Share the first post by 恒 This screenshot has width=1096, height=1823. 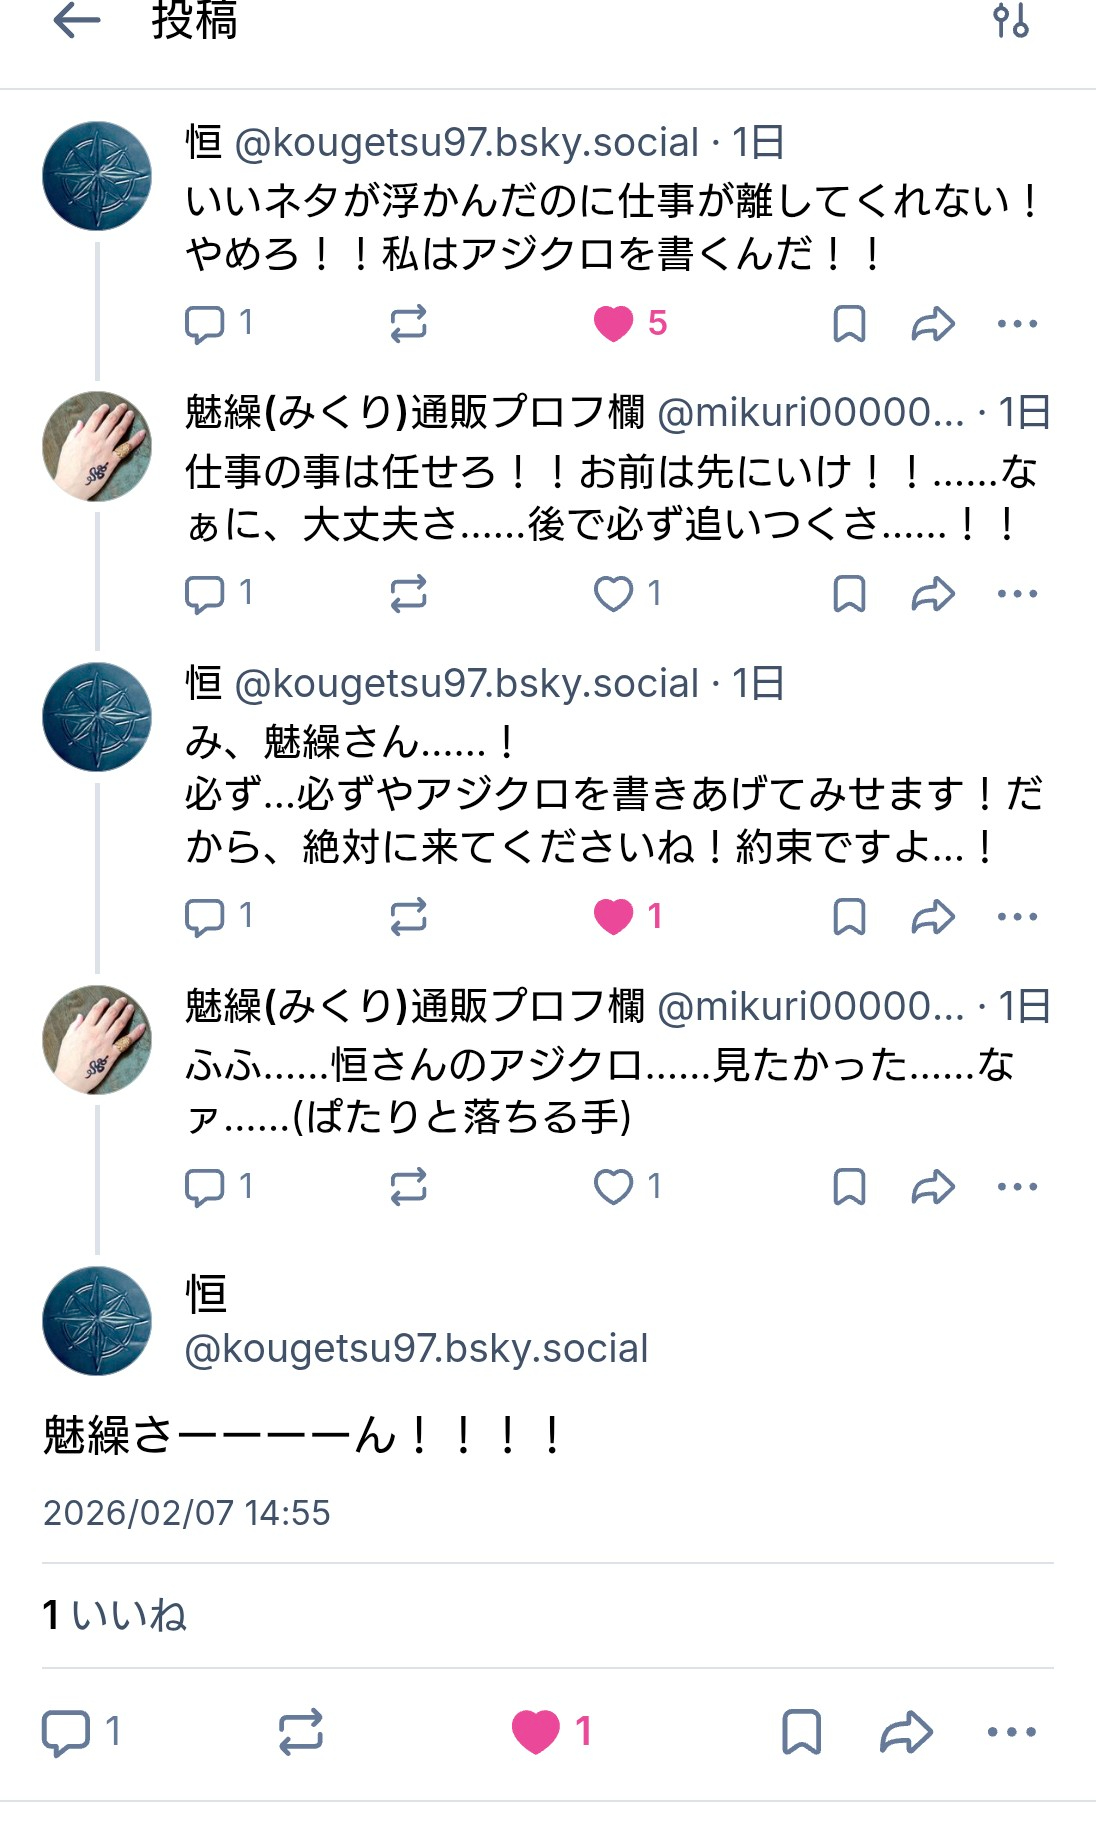click(x=933, y=324)
